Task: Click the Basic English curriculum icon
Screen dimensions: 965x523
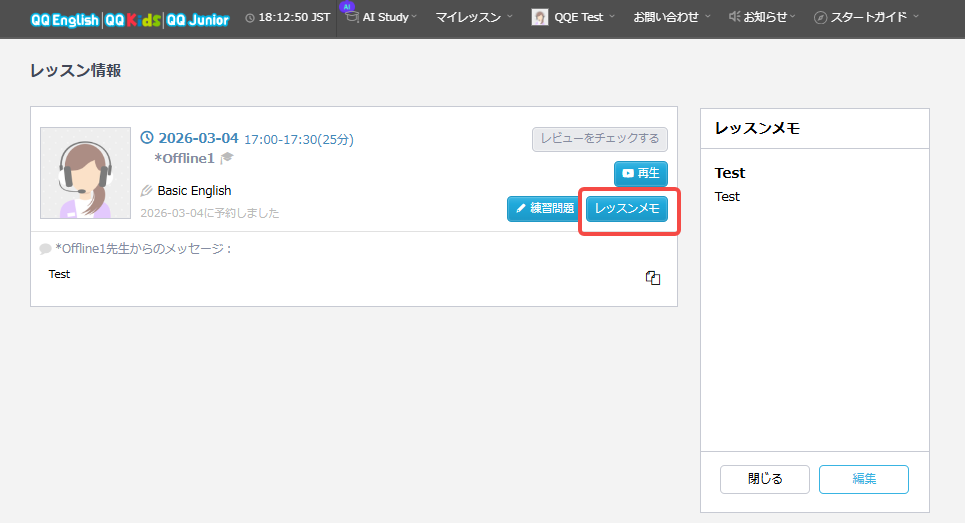Action: click(x=147, y=191)
